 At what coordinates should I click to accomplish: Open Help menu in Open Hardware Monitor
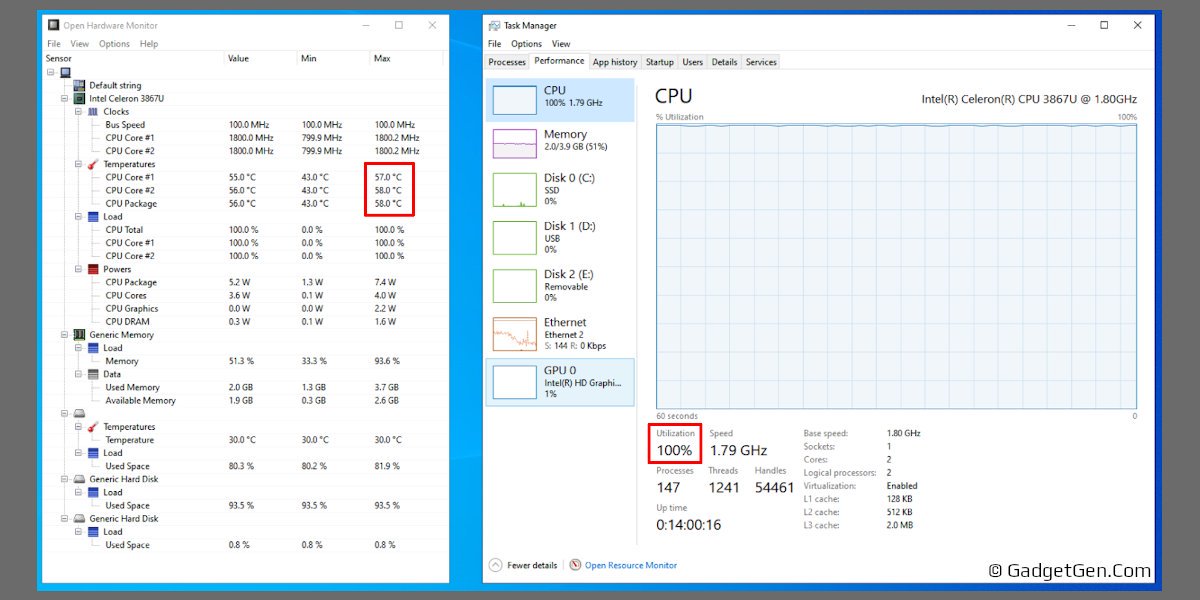click(149, 44)
